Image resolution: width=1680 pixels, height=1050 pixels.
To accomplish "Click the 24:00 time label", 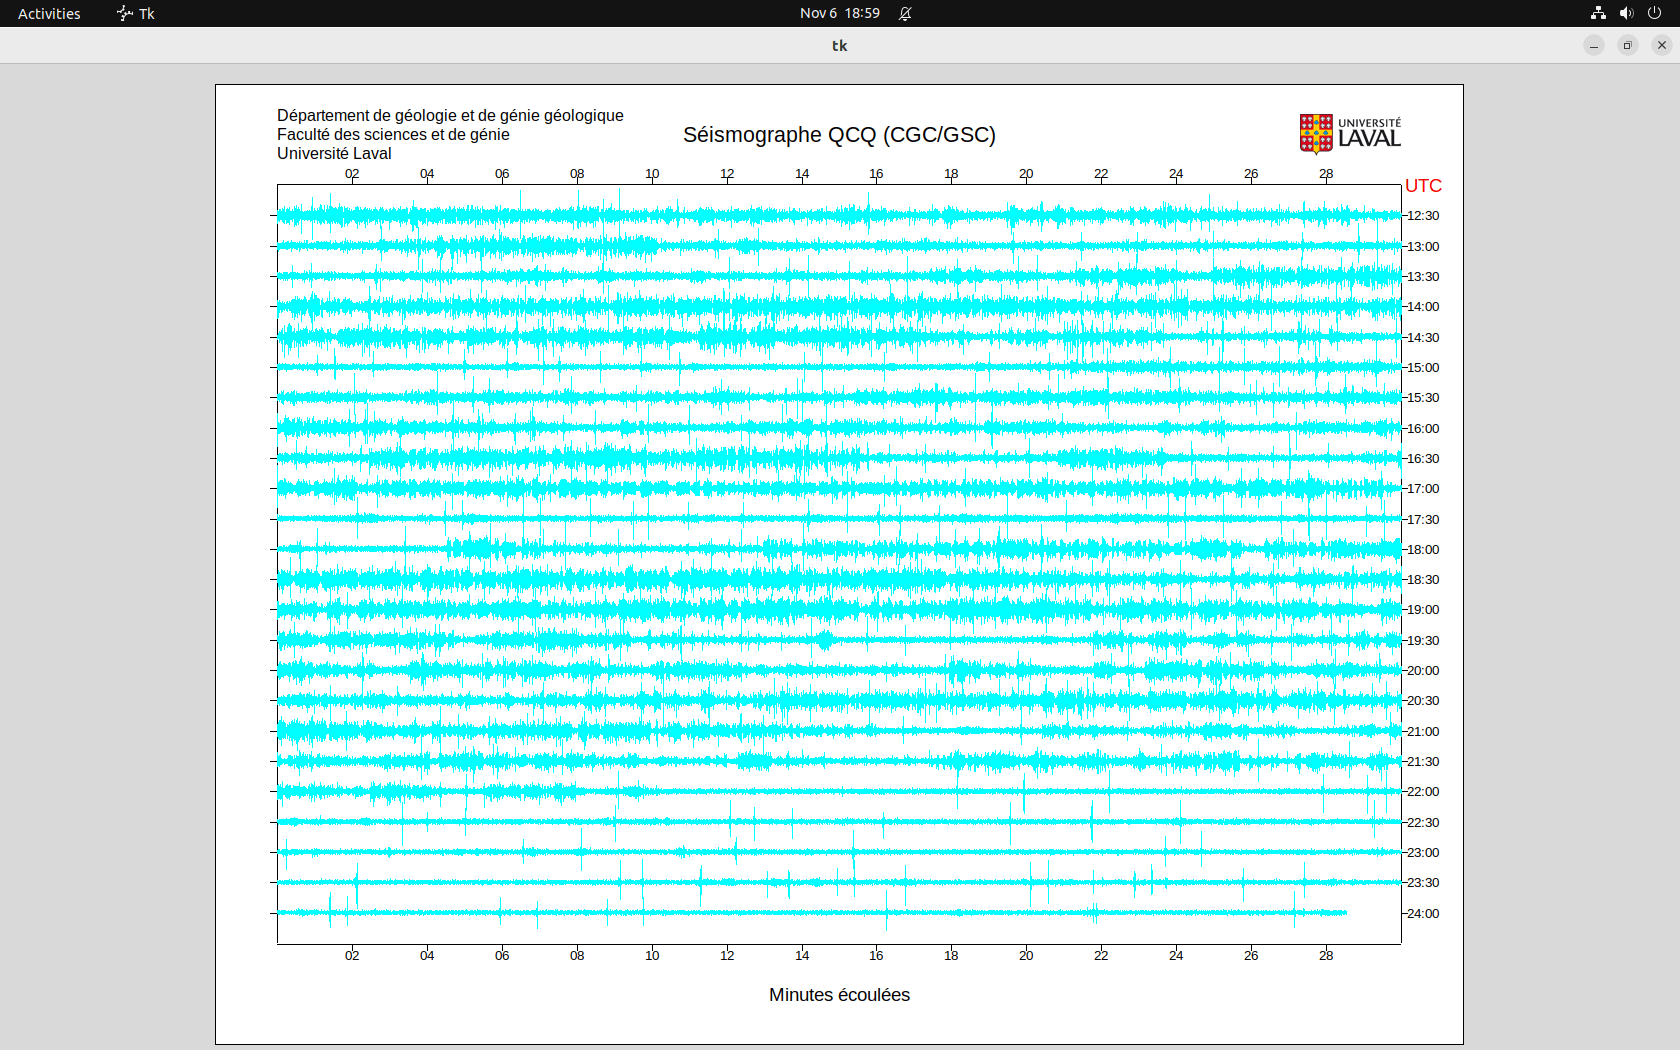I will (x=1423, y=914).
